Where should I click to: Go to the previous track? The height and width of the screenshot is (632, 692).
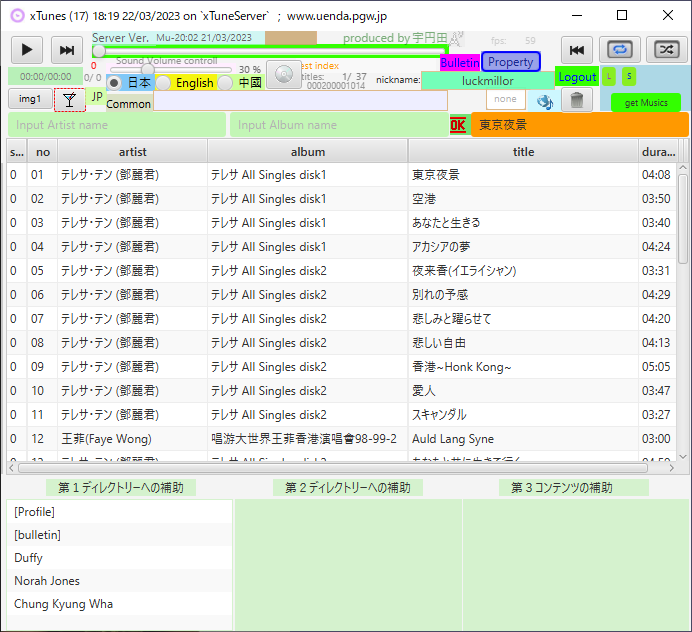[576, 50]
